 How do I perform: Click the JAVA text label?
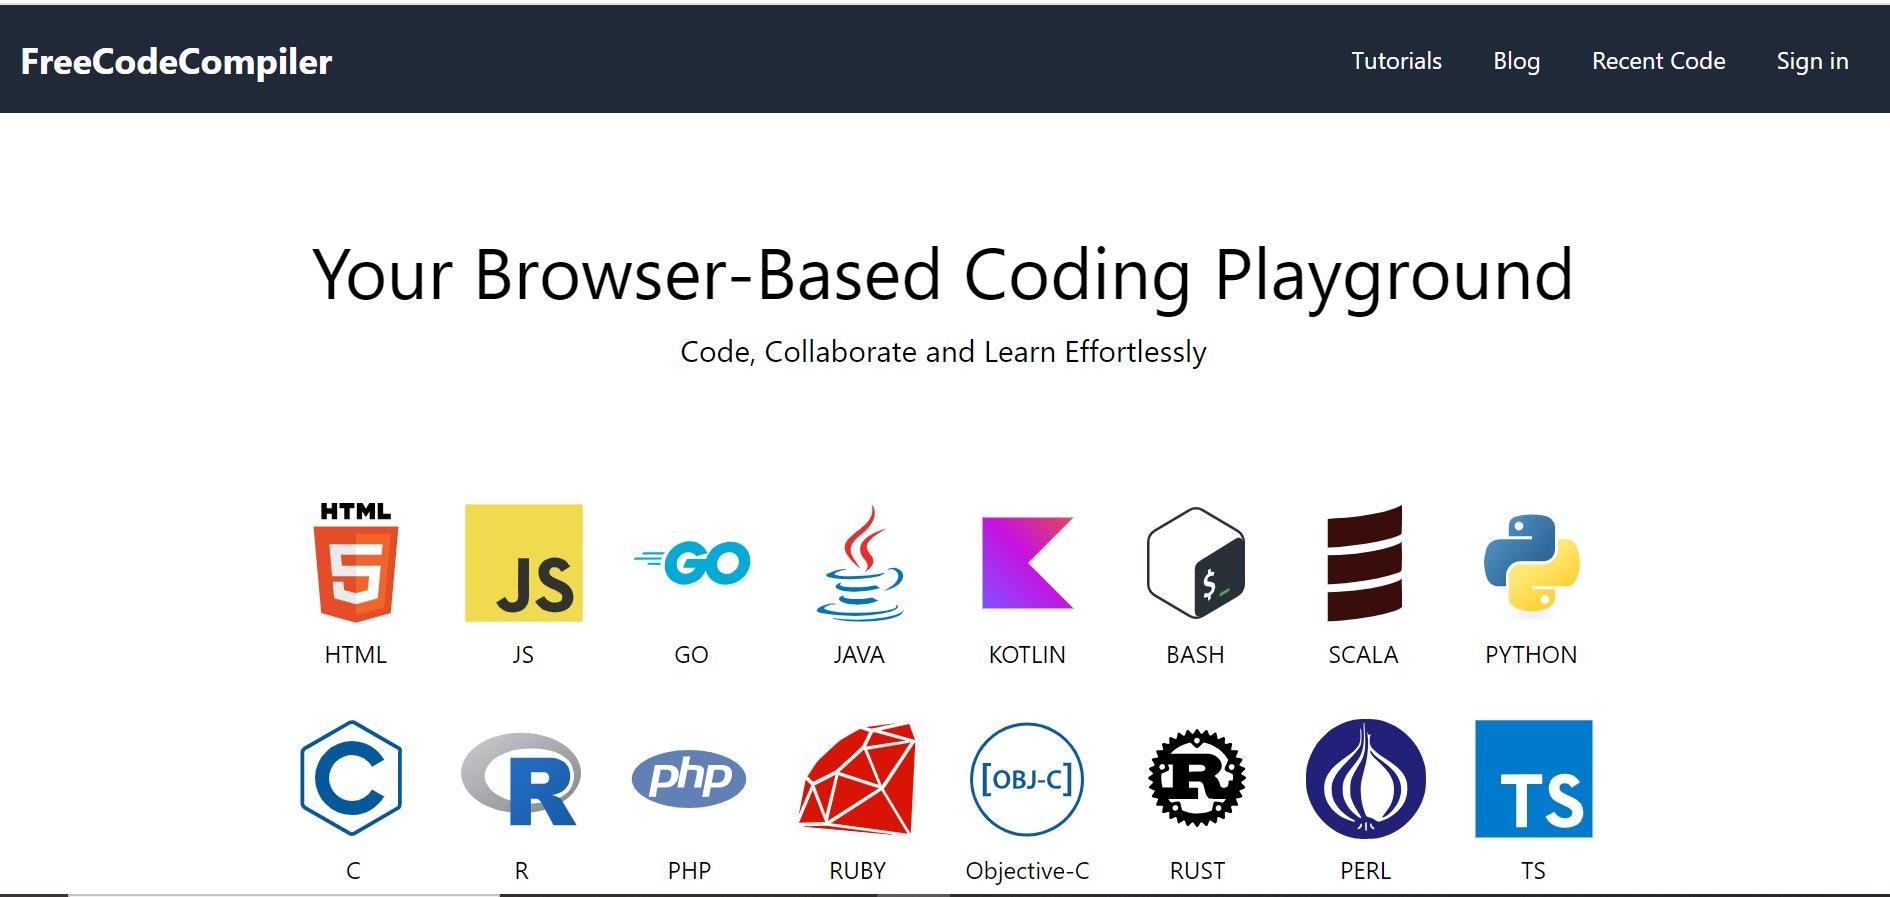tap(859, 655)
